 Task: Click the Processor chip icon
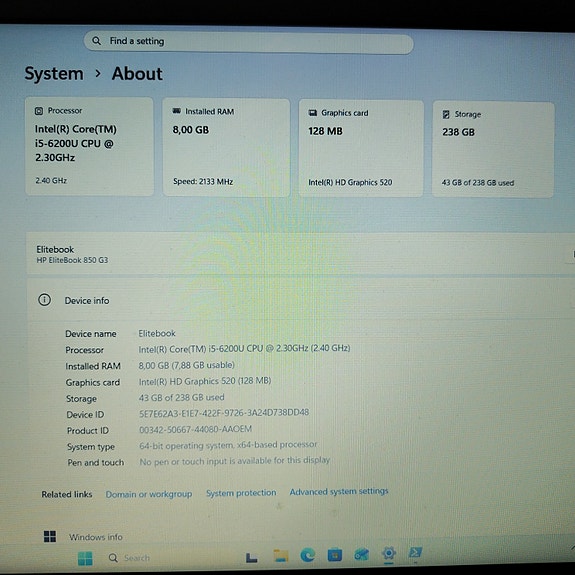pyautogui.click(x=39, y=111)
